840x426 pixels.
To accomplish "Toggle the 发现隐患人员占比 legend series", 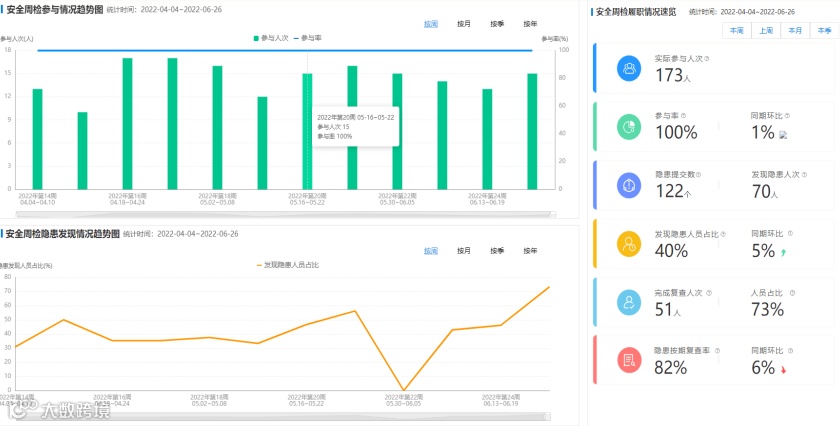I will coord(288,265).
